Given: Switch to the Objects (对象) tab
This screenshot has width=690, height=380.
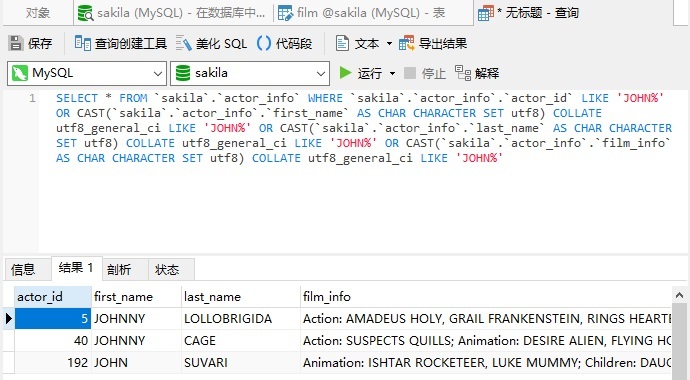Looking at the screenshot, I should (37, 13).
